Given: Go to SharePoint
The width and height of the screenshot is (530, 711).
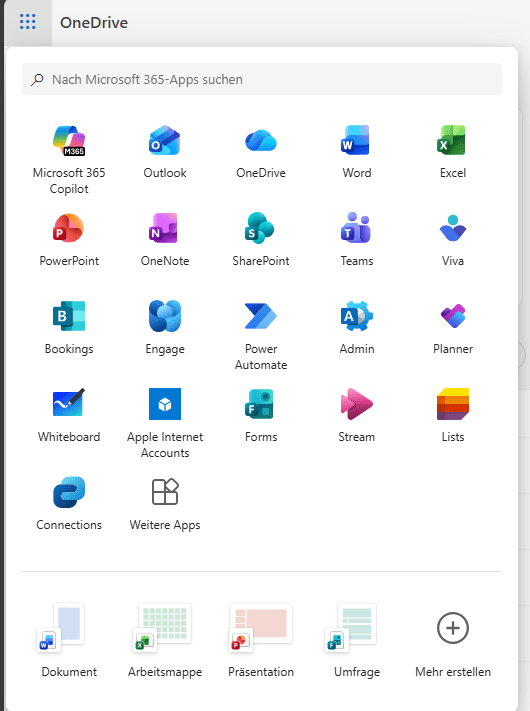Looking at the screenshot, I should pos(261,240).
